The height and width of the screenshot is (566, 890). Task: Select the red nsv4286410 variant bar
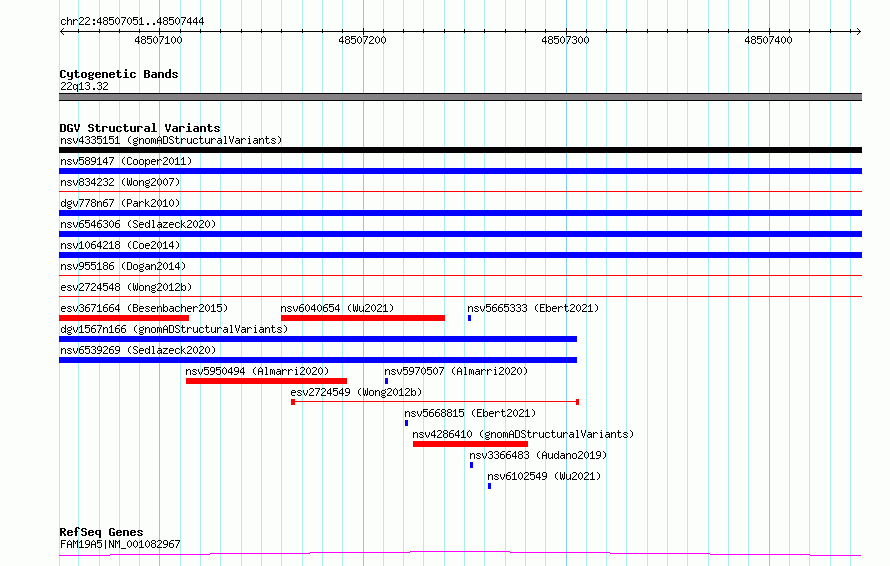point(471,444)
